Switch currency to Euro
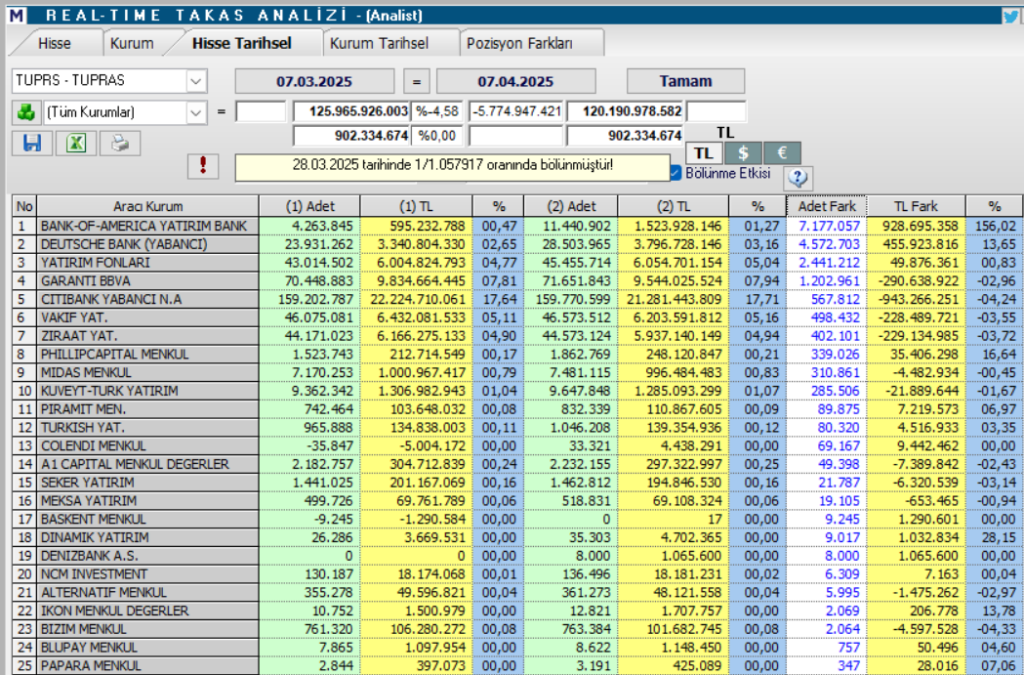Screen dimensions: 1024x675 [x=782, y=152]
